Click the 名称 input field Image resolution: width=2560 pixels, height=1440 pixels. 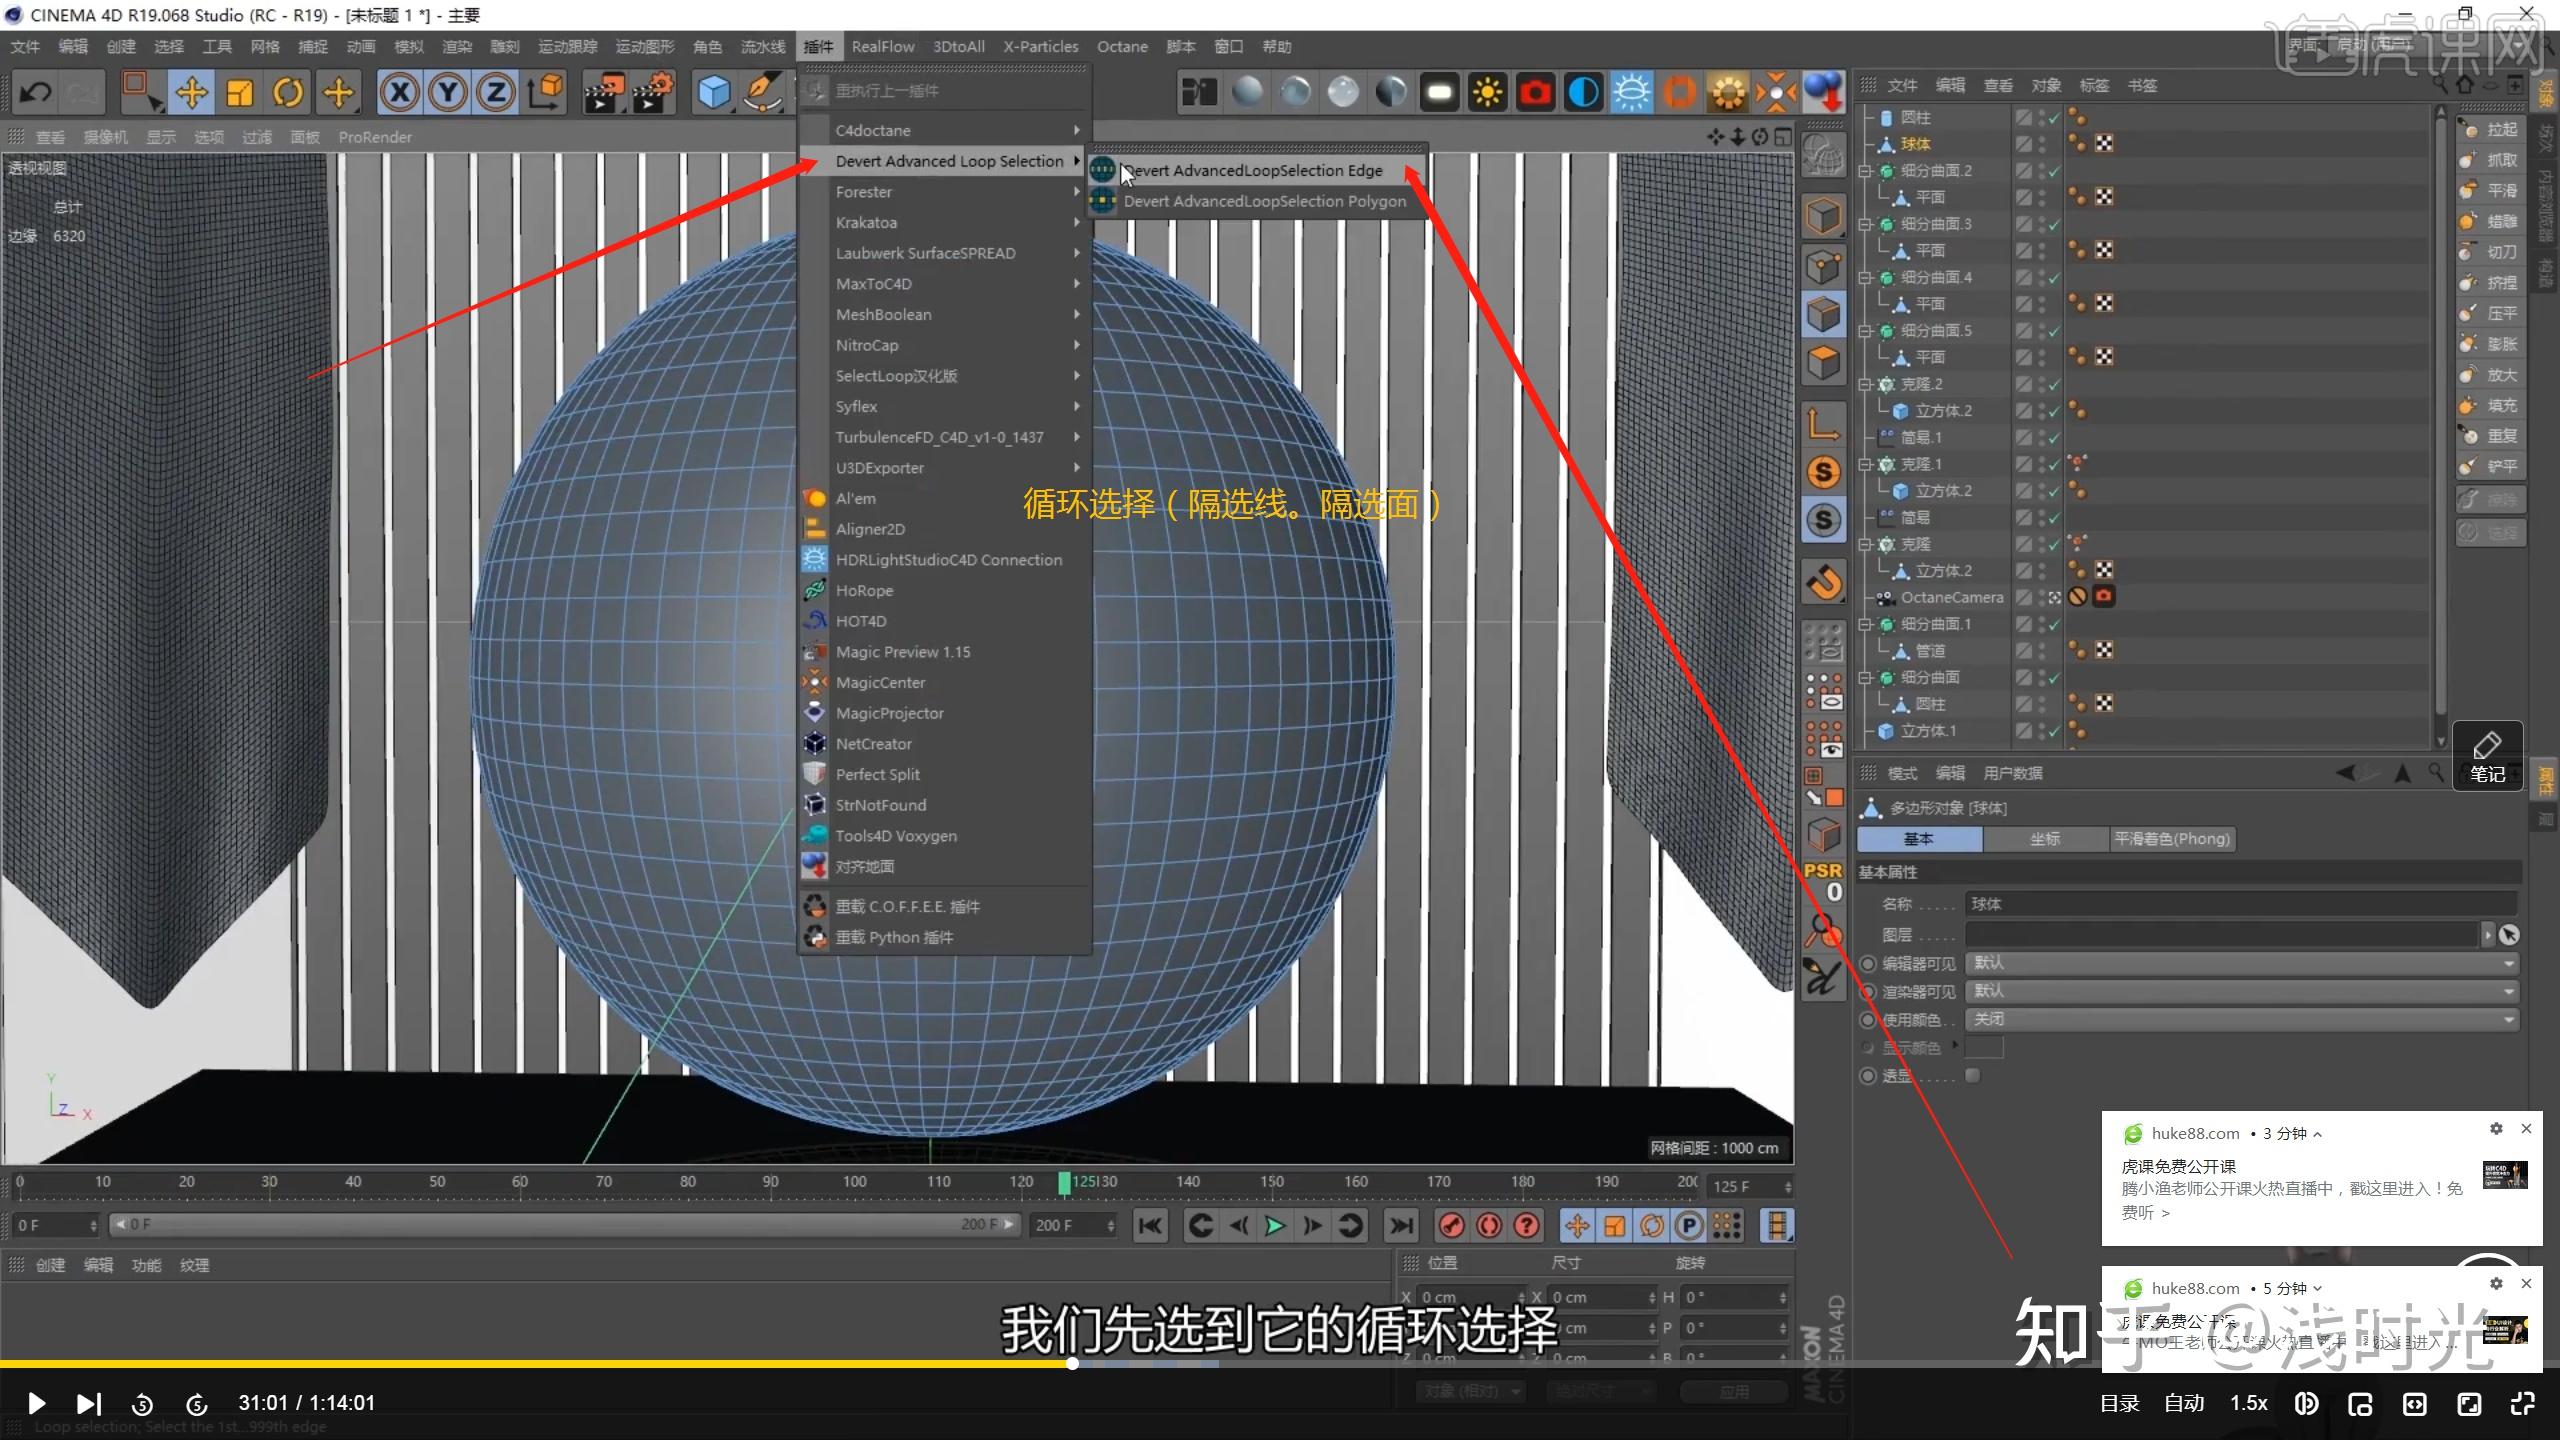click(2240, 904)
